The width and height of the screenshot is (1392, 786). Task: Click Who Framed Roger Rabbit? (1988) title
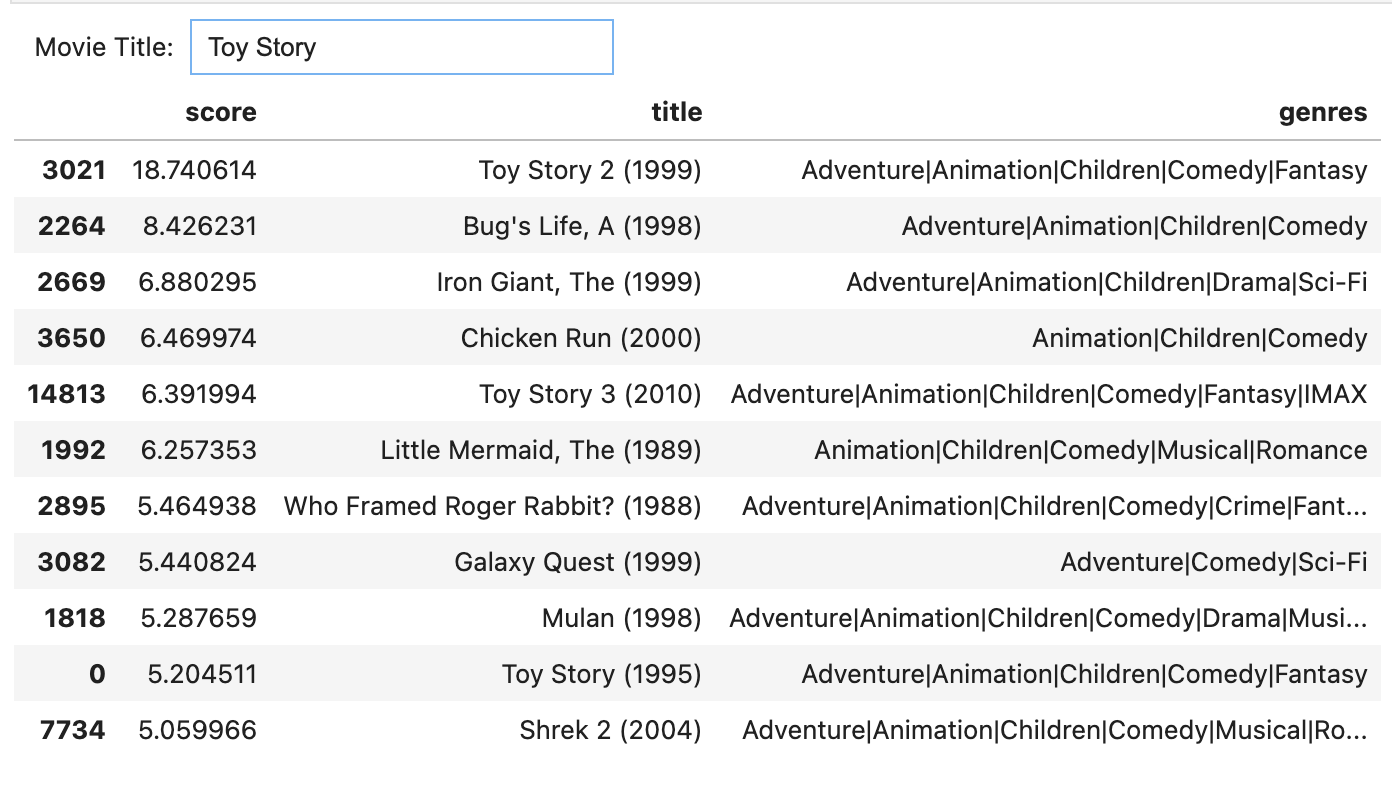click(x=493, y=506)
